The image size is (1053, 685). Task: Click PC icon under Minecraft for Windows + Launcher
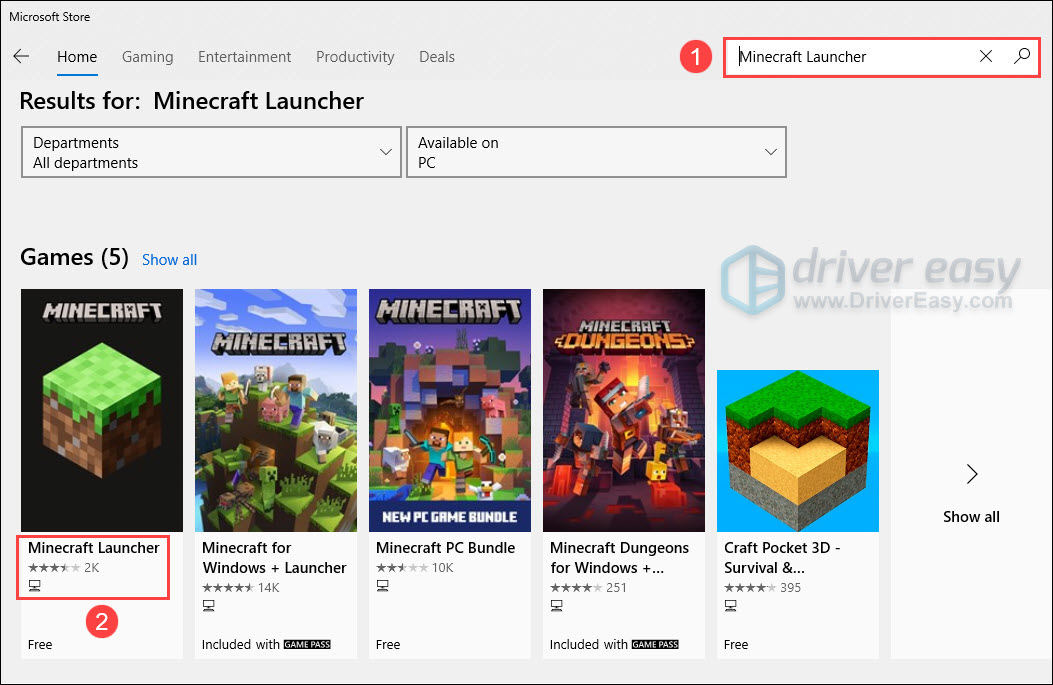209,606
